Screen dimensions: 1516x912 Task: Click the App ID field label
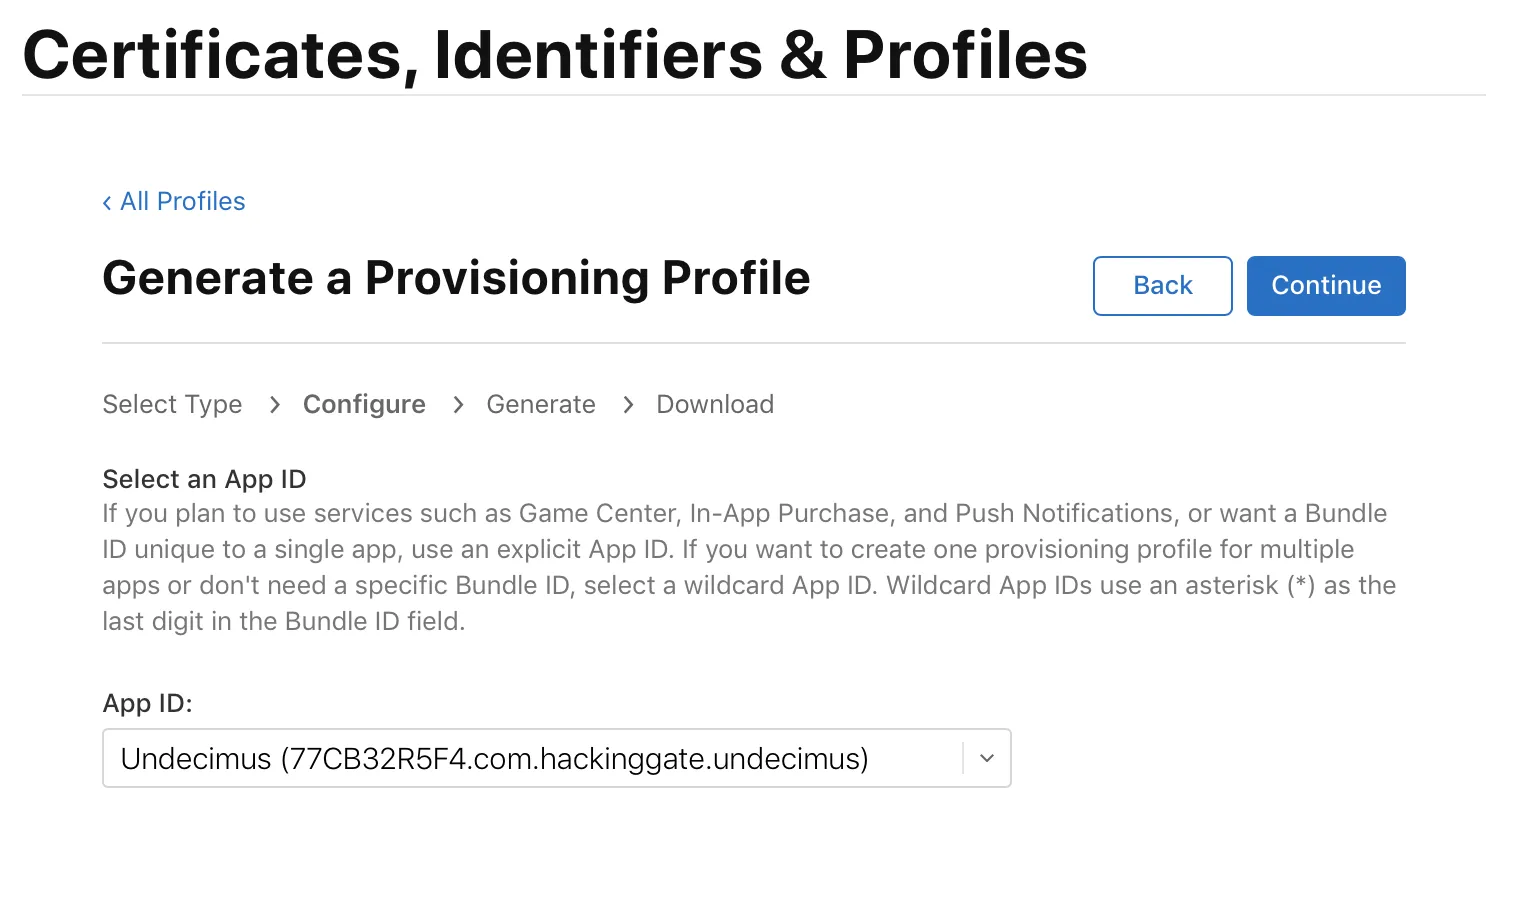(147, 703)
